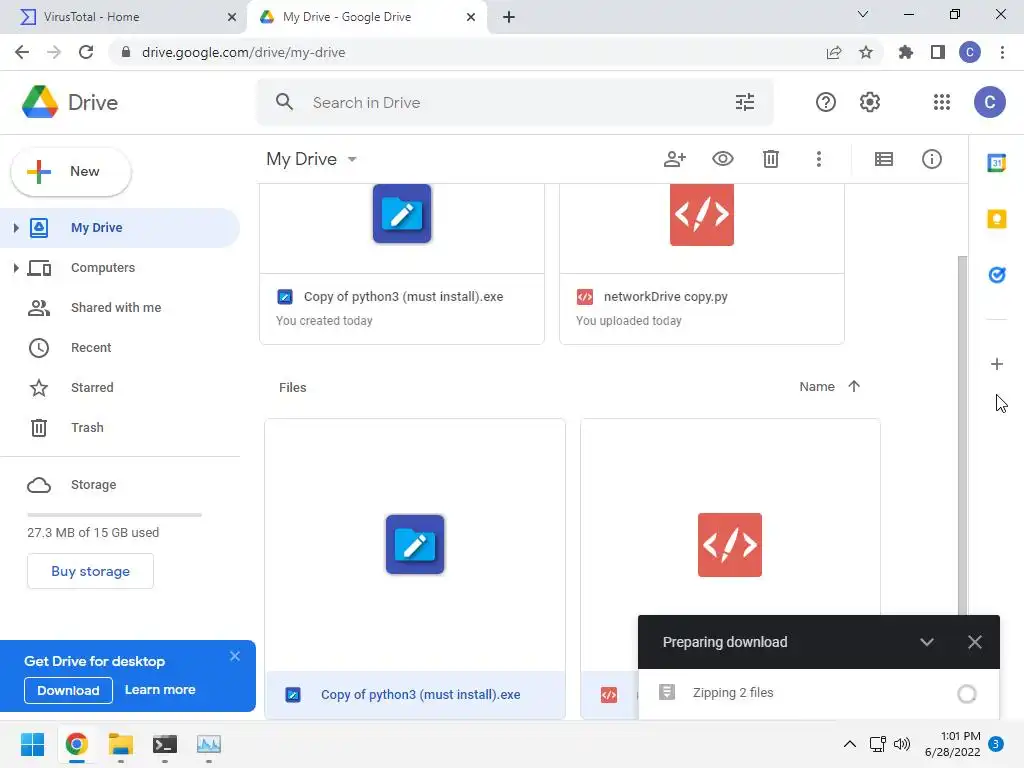Open the Google apps grid
Image resolution: width=1024 pixels, height=768 pixels.
(942, 103)
